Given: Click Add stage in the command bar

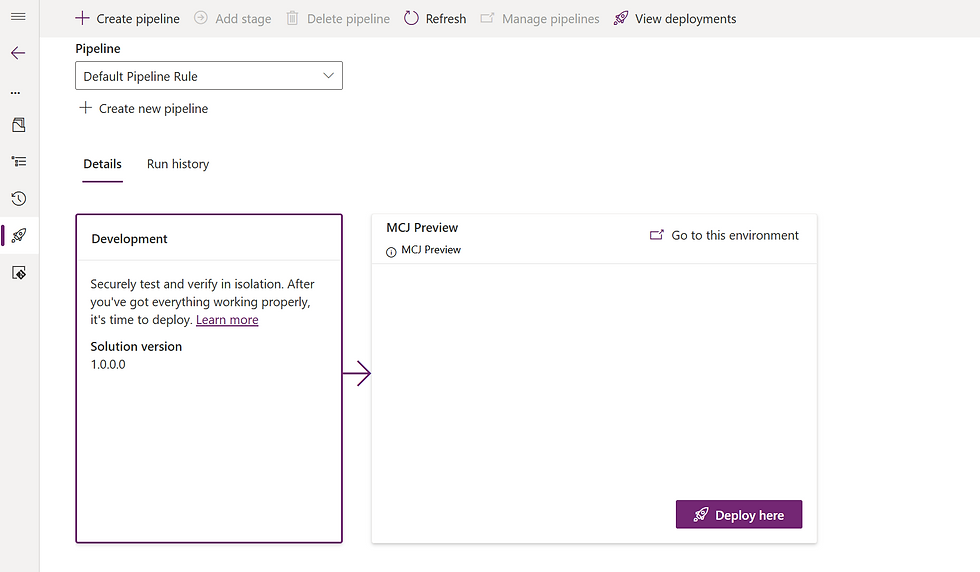Looking at the screenshot, I should tap(232, 19).
